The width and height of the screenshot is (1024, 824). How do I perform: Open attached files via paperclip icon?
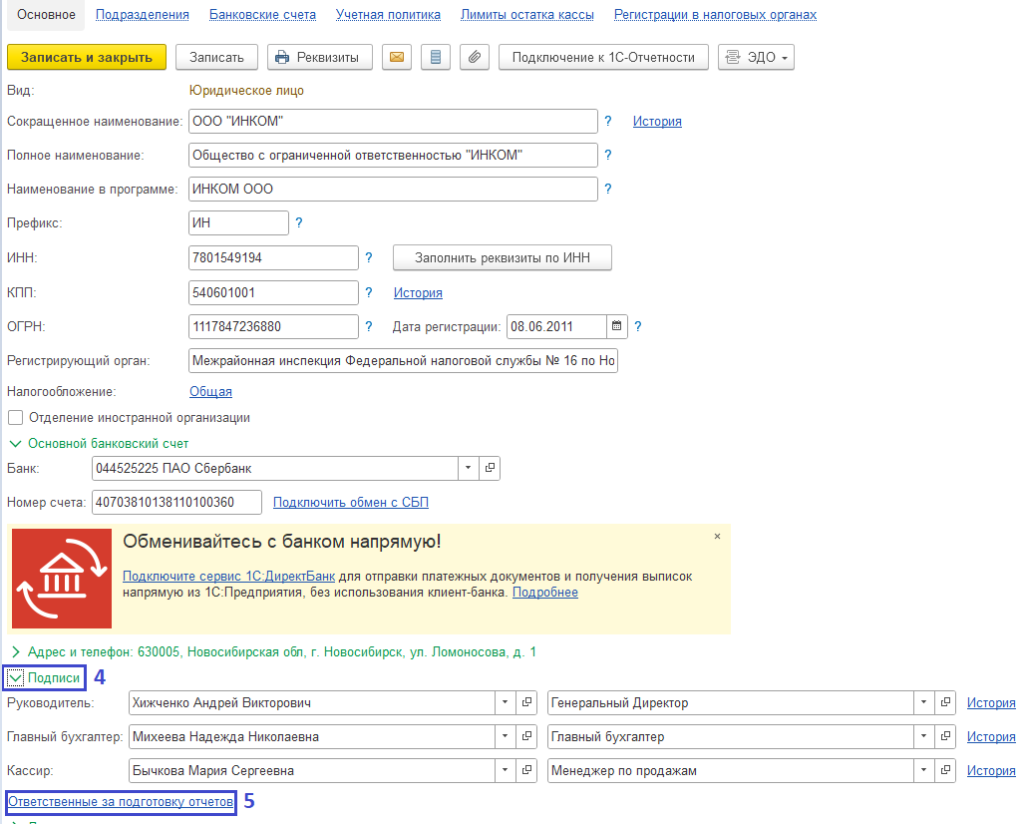click(474, 57)
